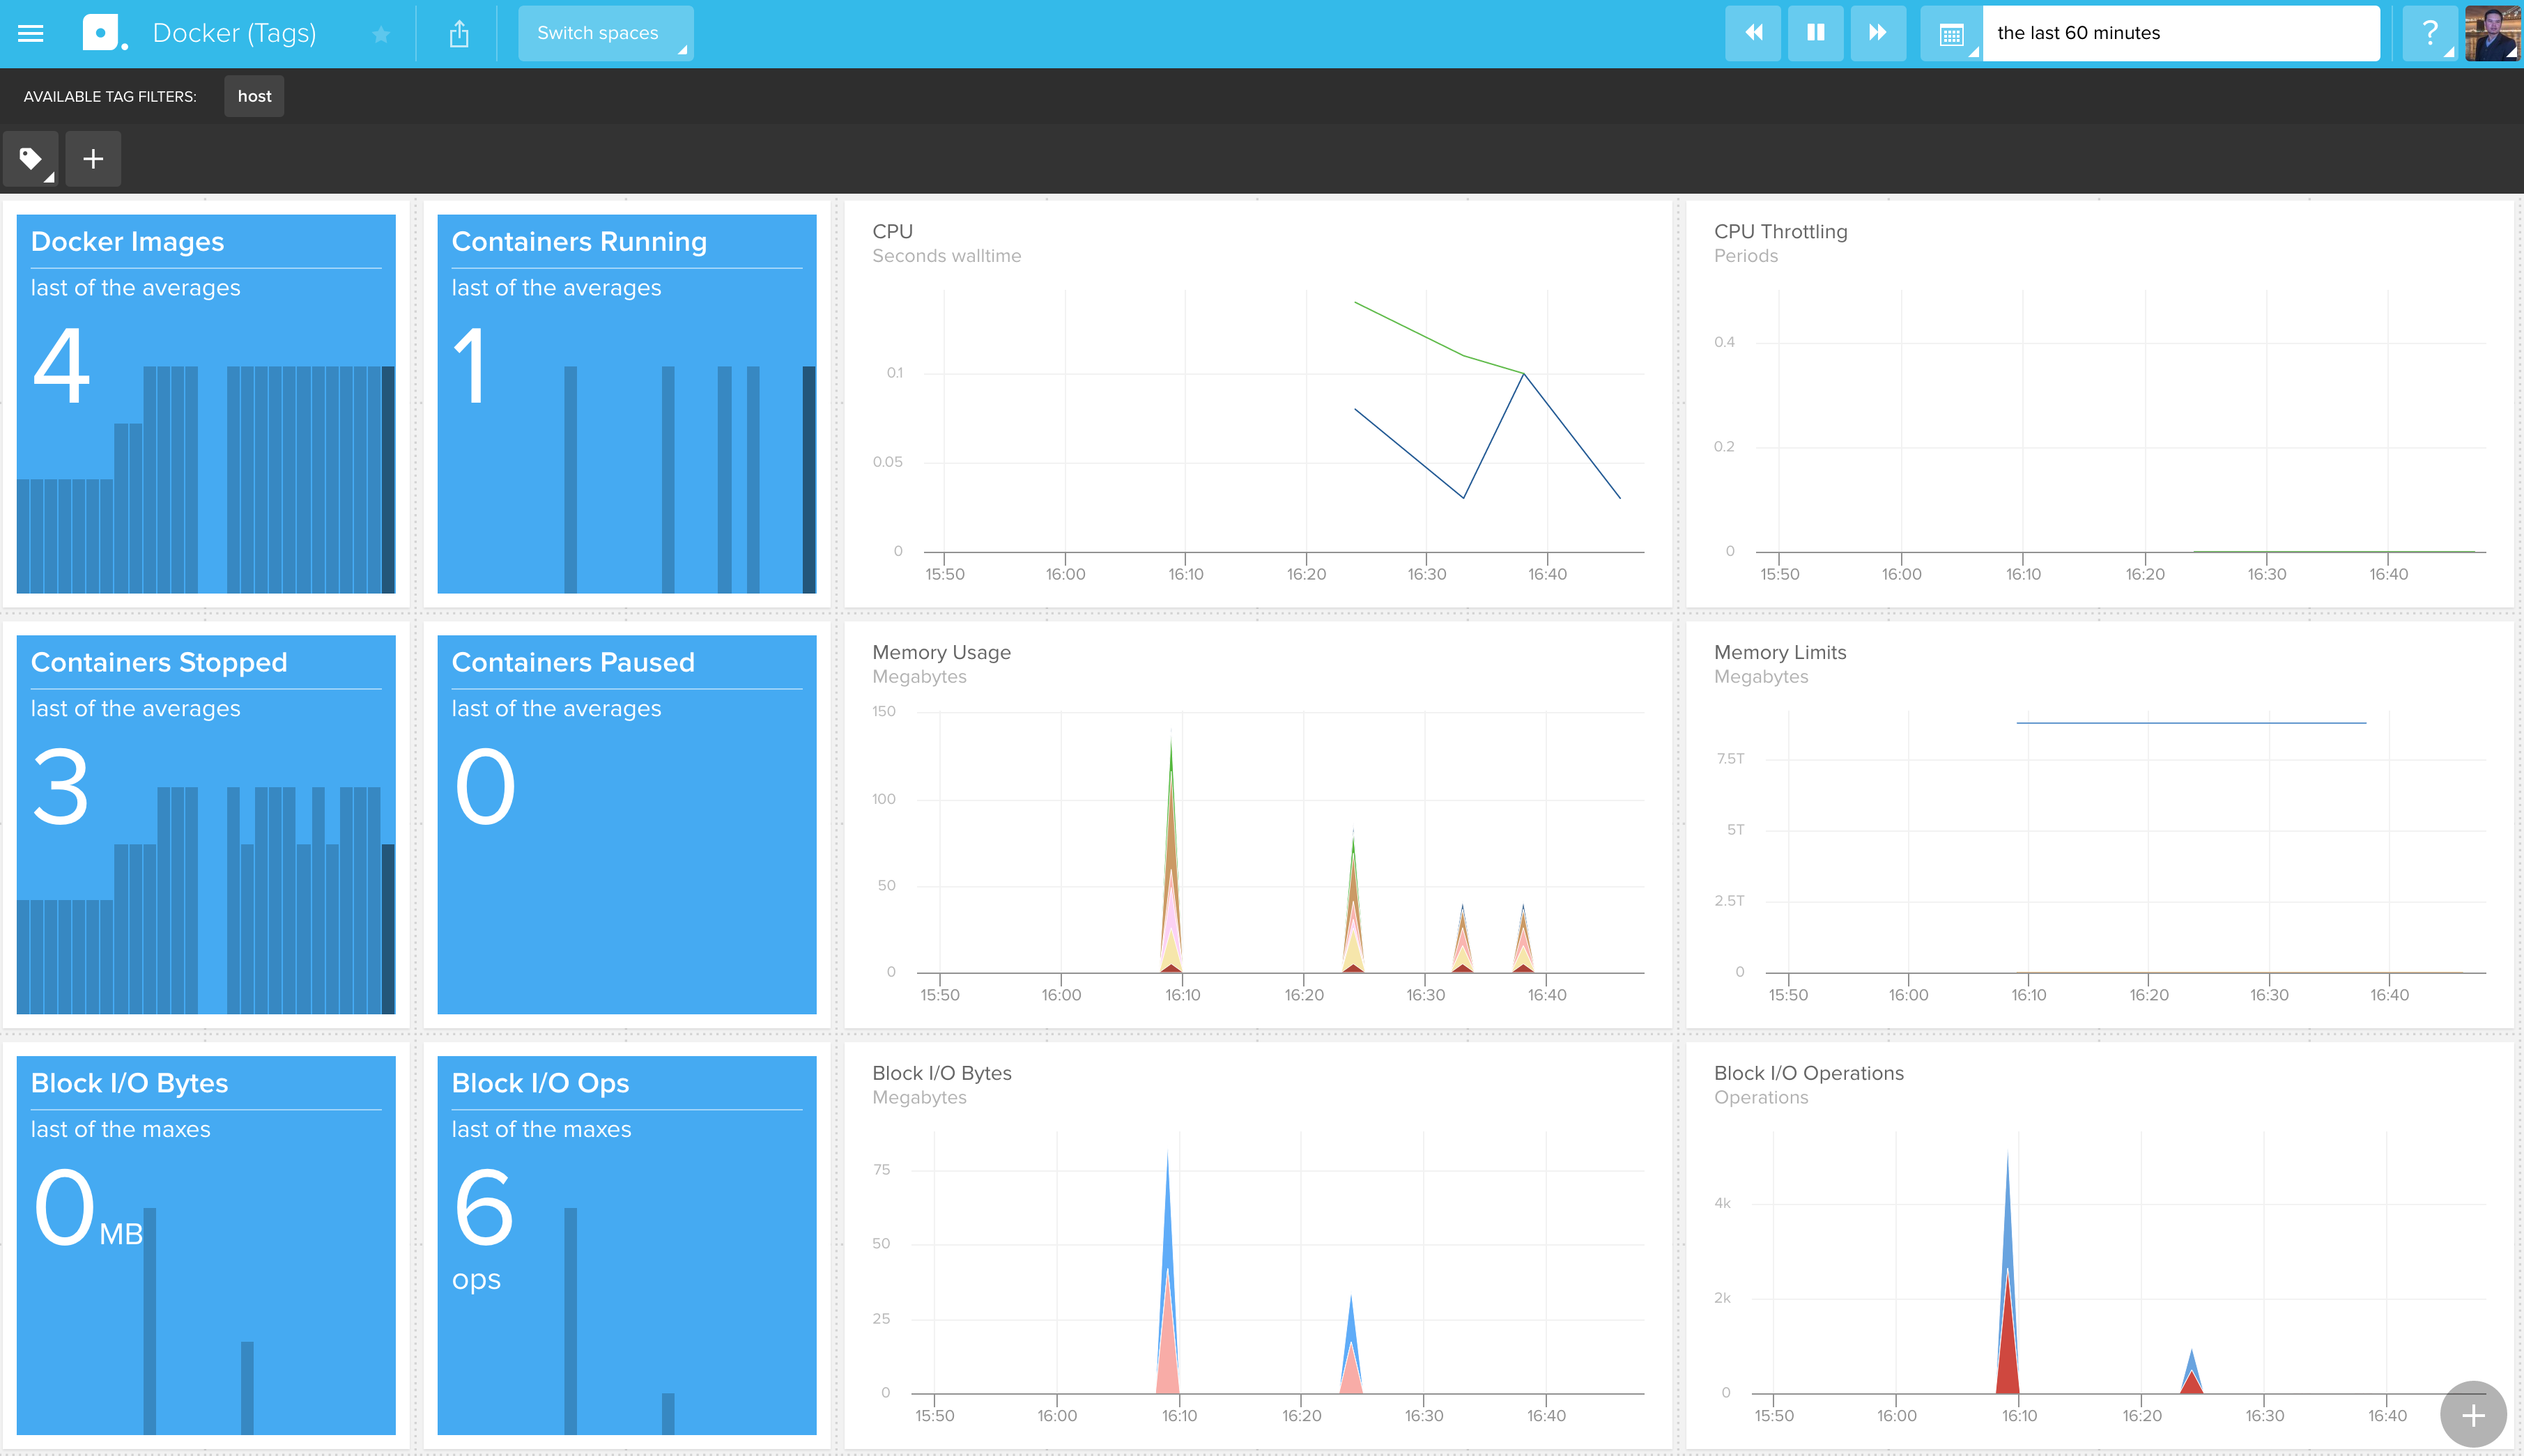Fast forward the time window
2524x1456 pixels.
click(x=1877, y=33)
